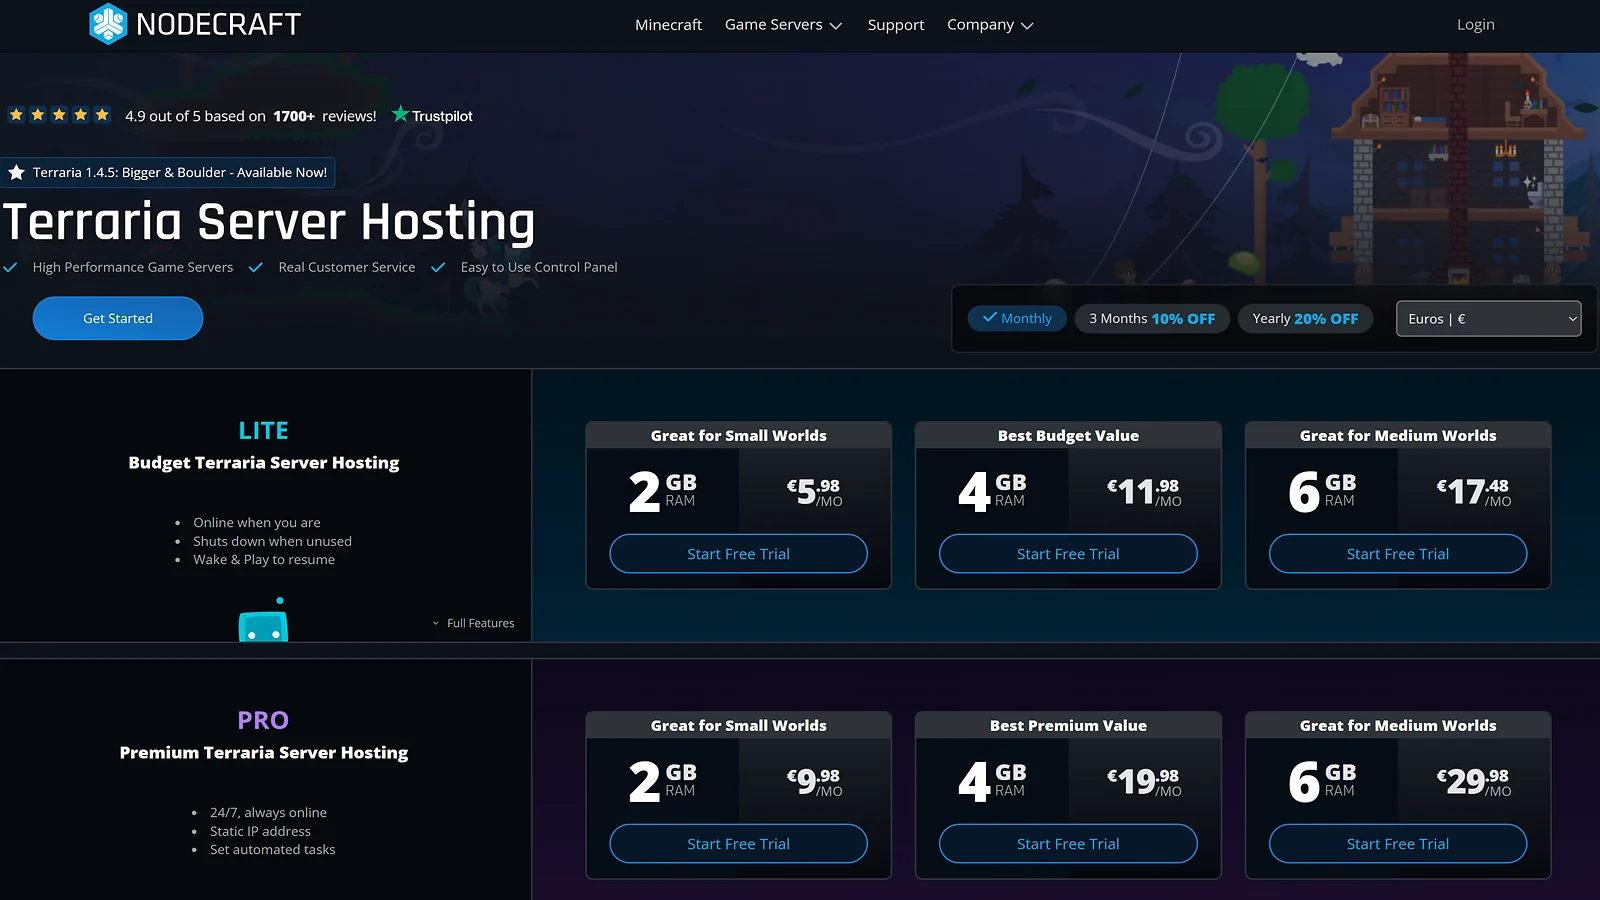
Task: Click the €9.98/MO price
Action: click(x=814, y=781)
